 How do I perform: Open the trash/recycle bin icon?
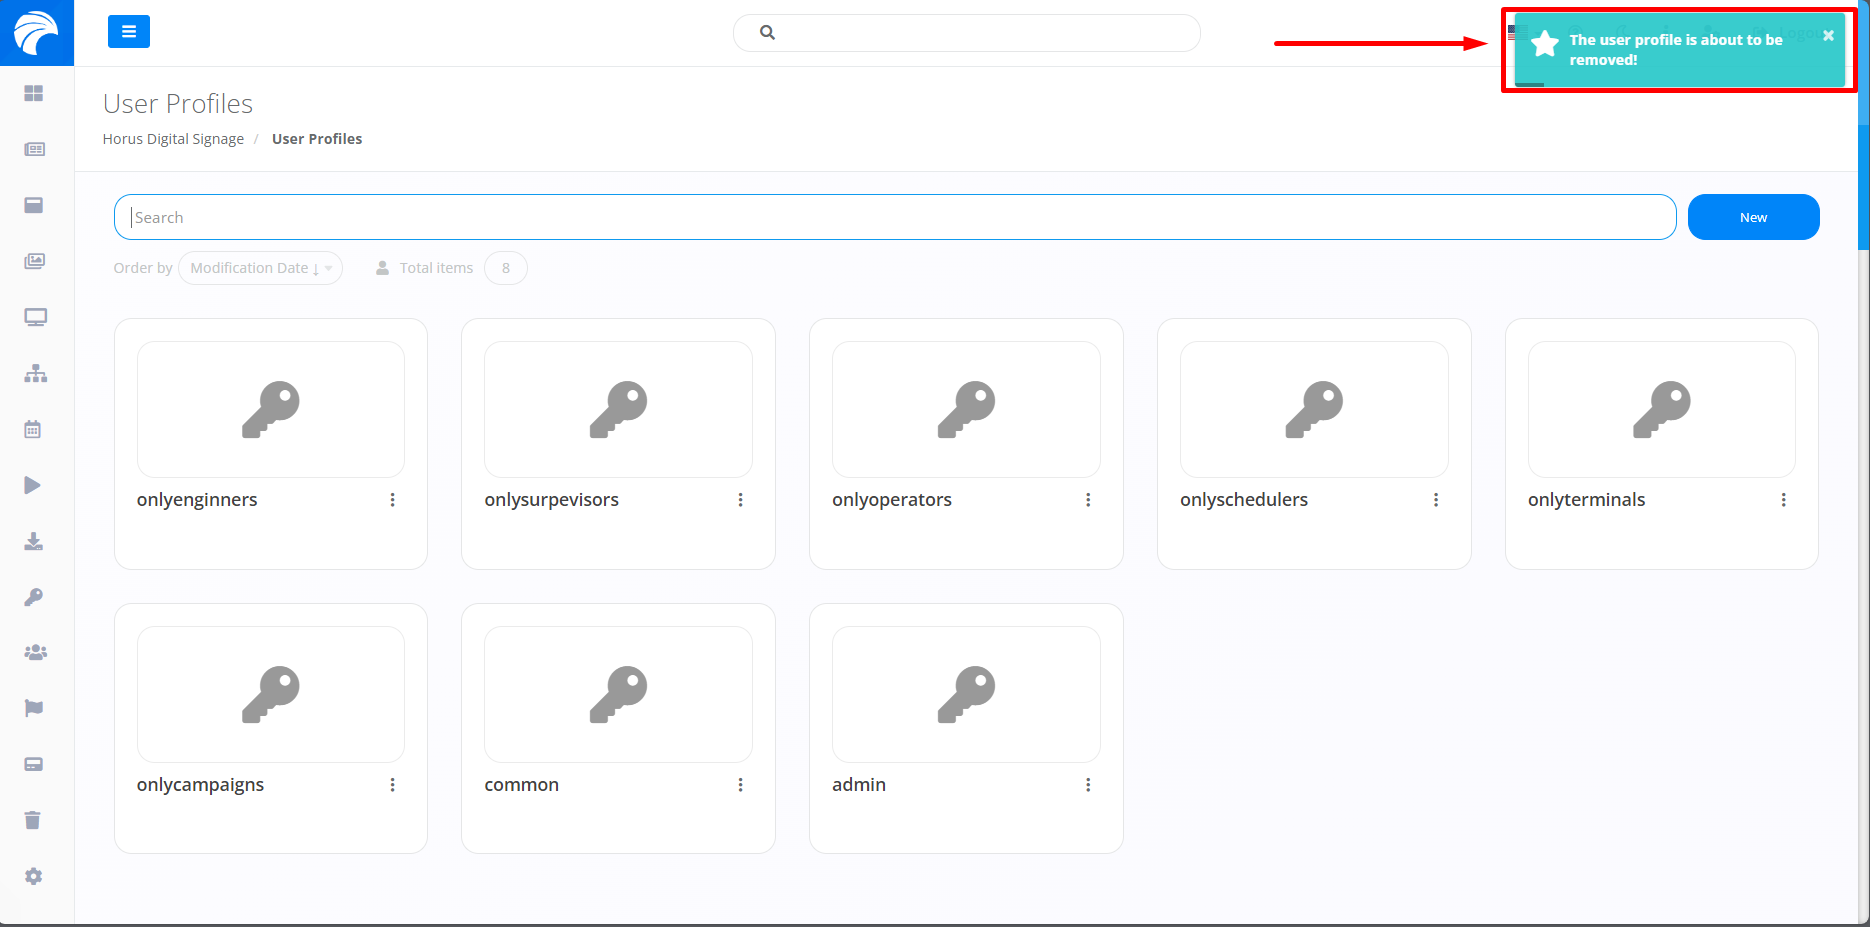pyautogui.click(x=34, y=819)
